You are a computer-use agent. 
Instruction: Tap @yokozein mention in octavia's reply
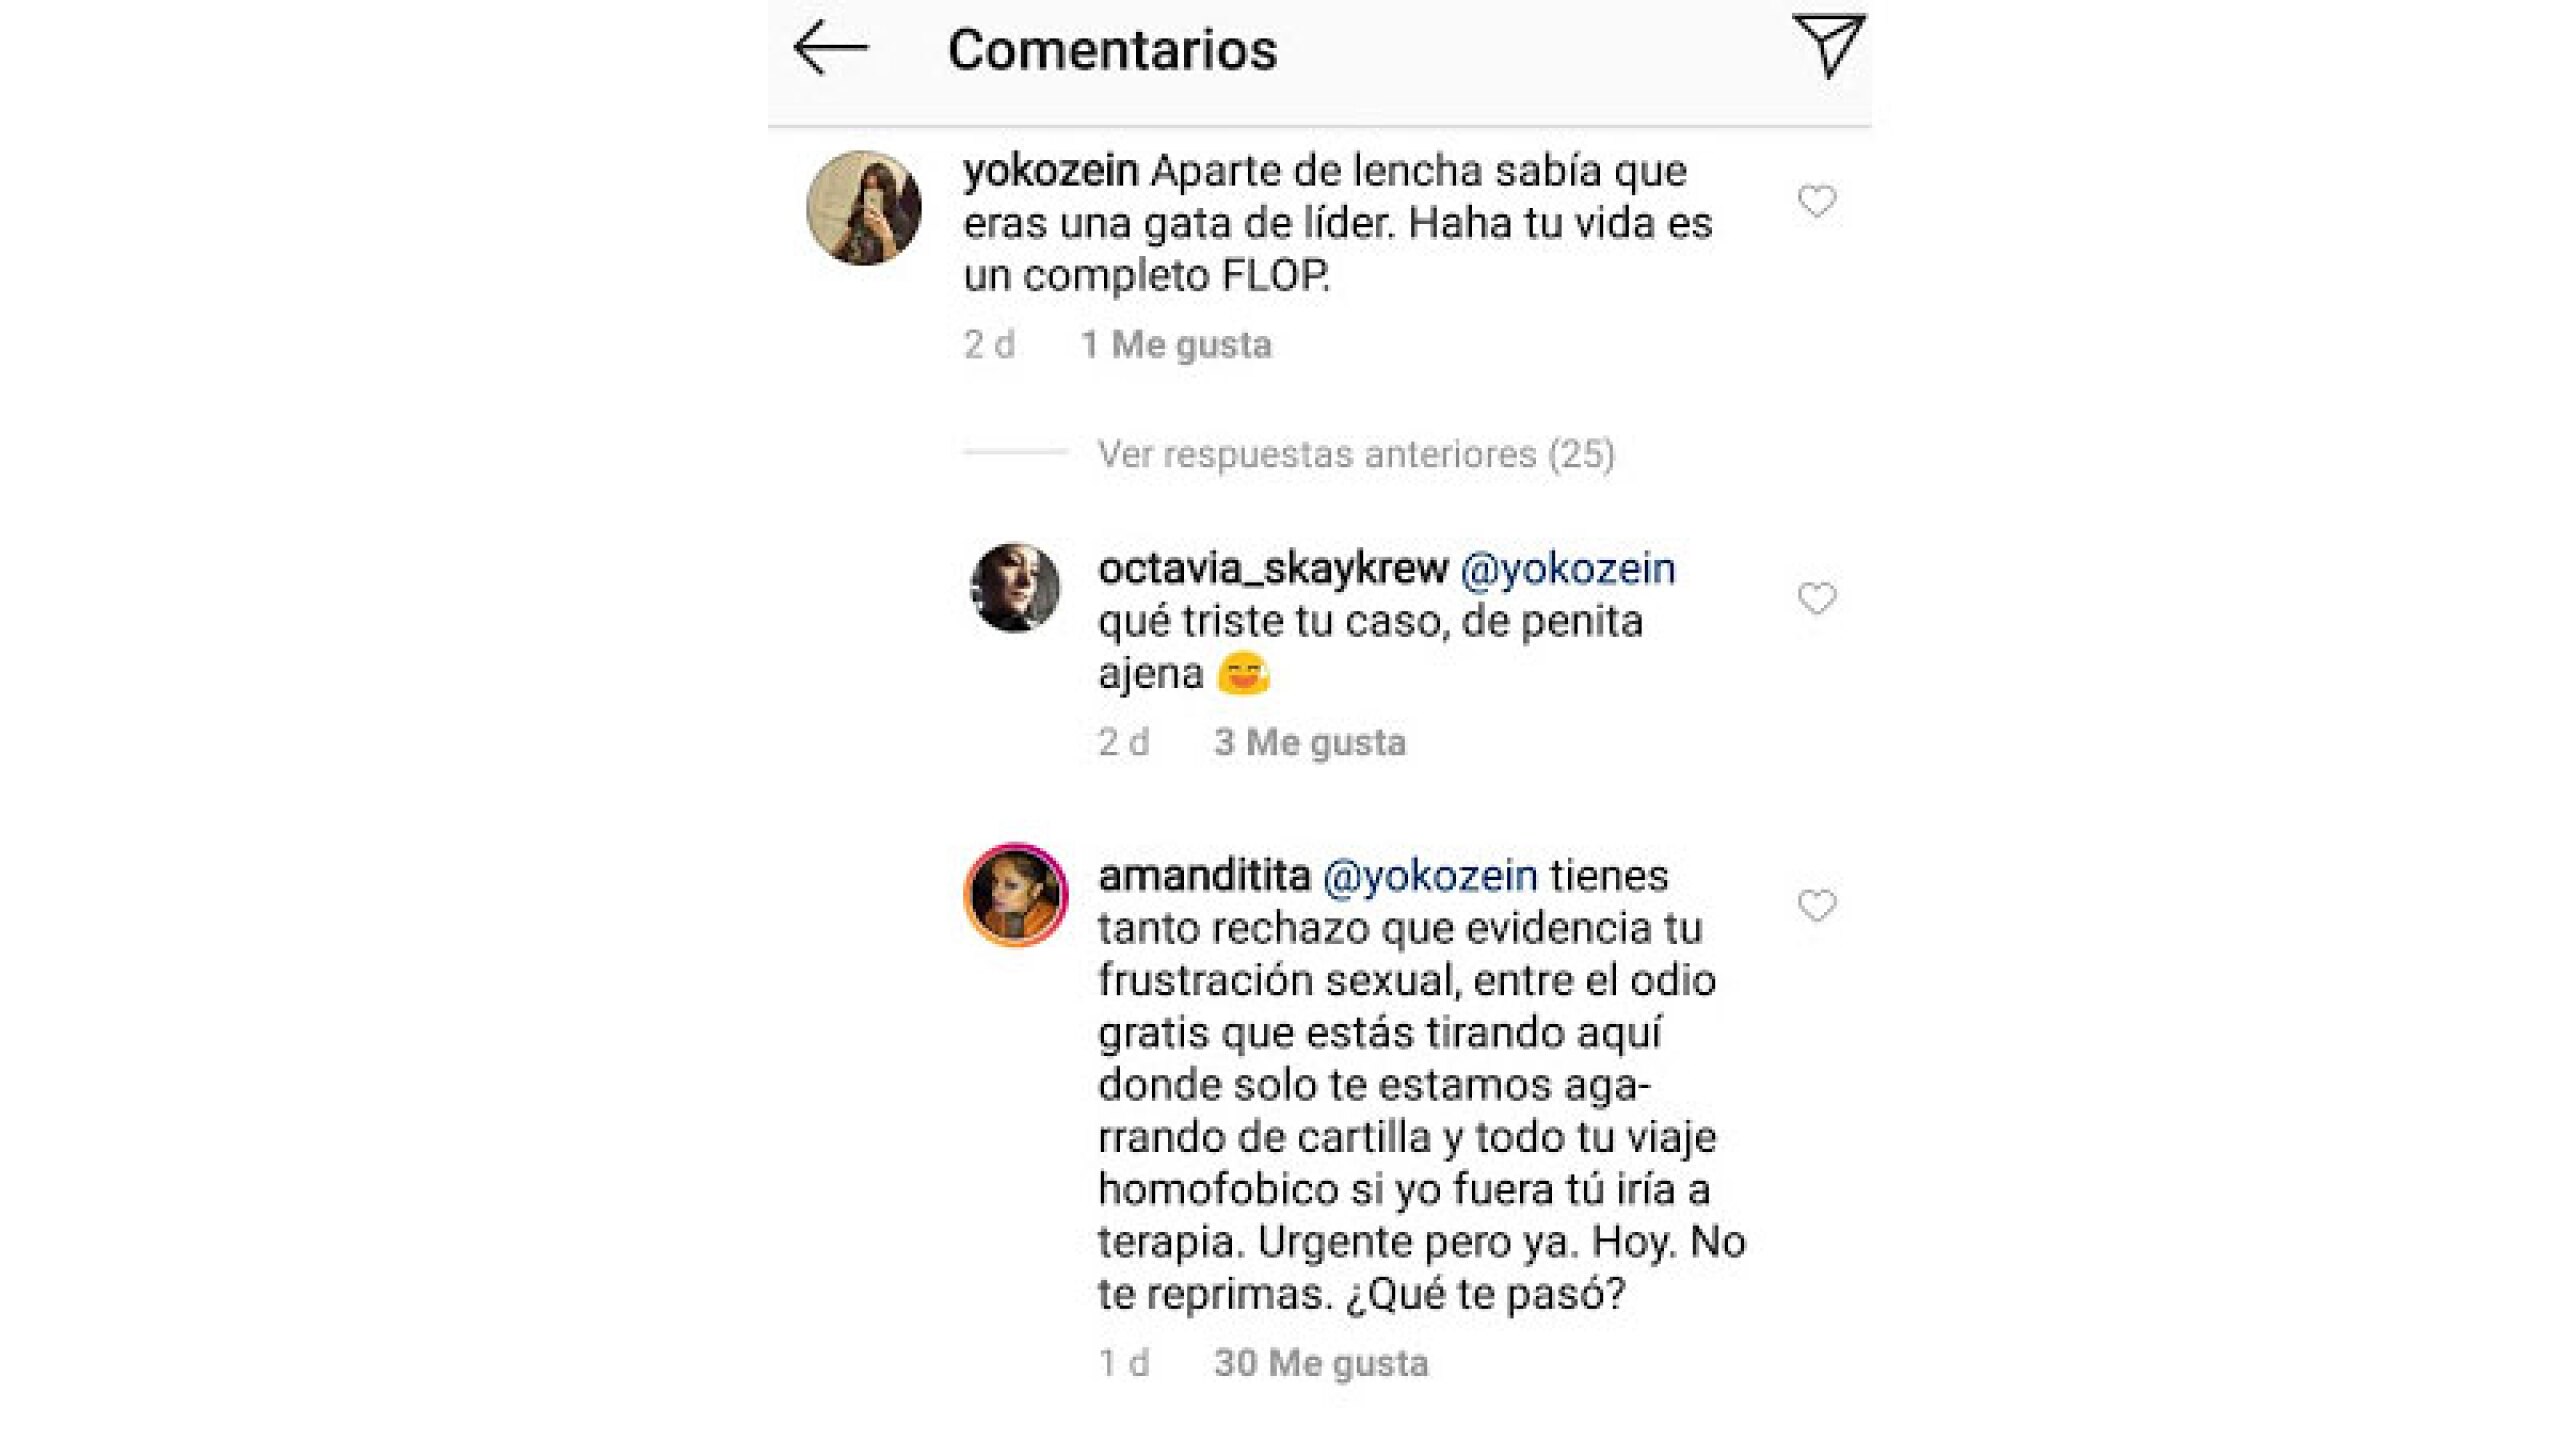click(x=1567, y=568)
